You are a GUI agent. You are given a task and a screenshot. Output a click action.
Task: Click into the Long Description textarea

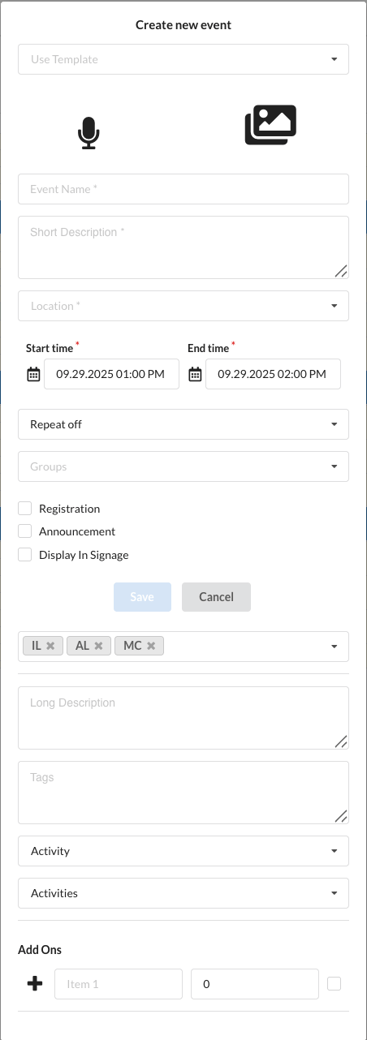click(x=183, y=718)
